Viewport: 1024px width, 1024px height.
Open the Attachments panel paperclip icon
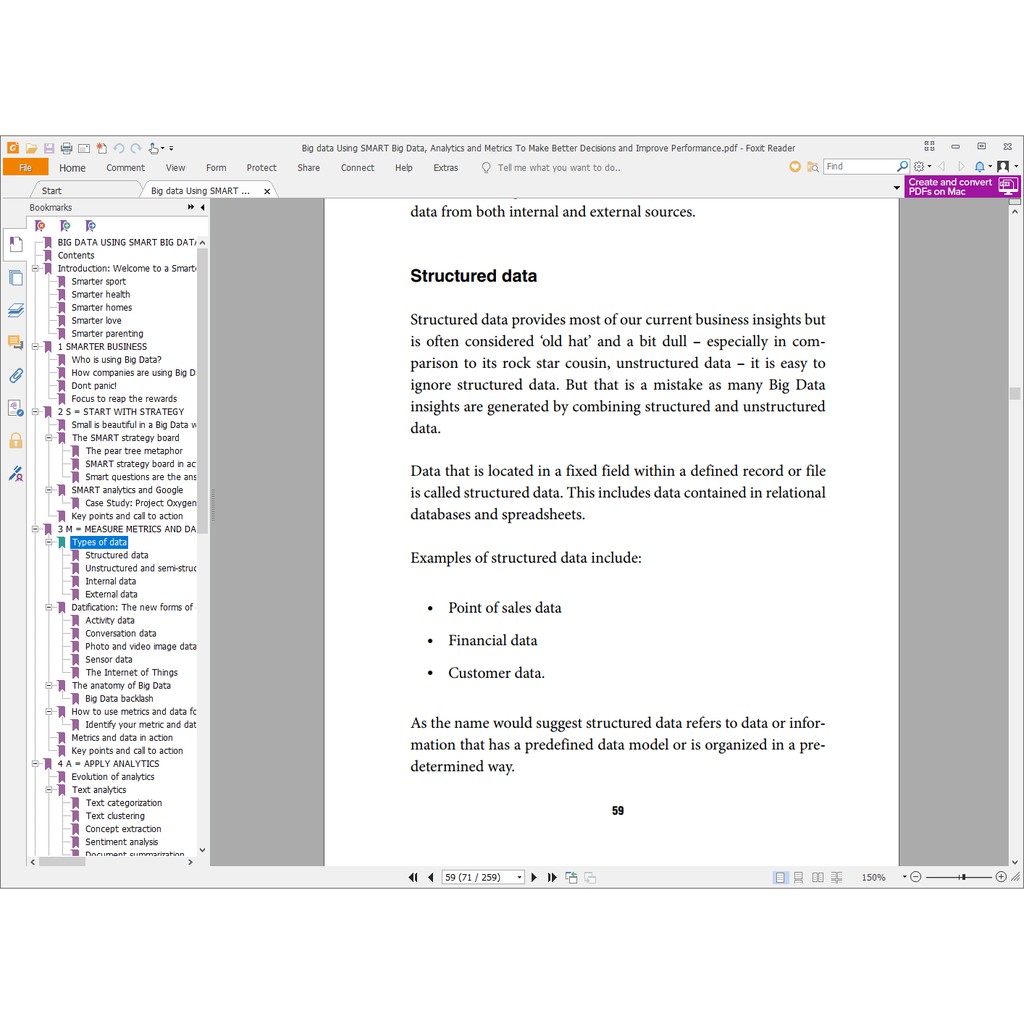click(16, 376)
